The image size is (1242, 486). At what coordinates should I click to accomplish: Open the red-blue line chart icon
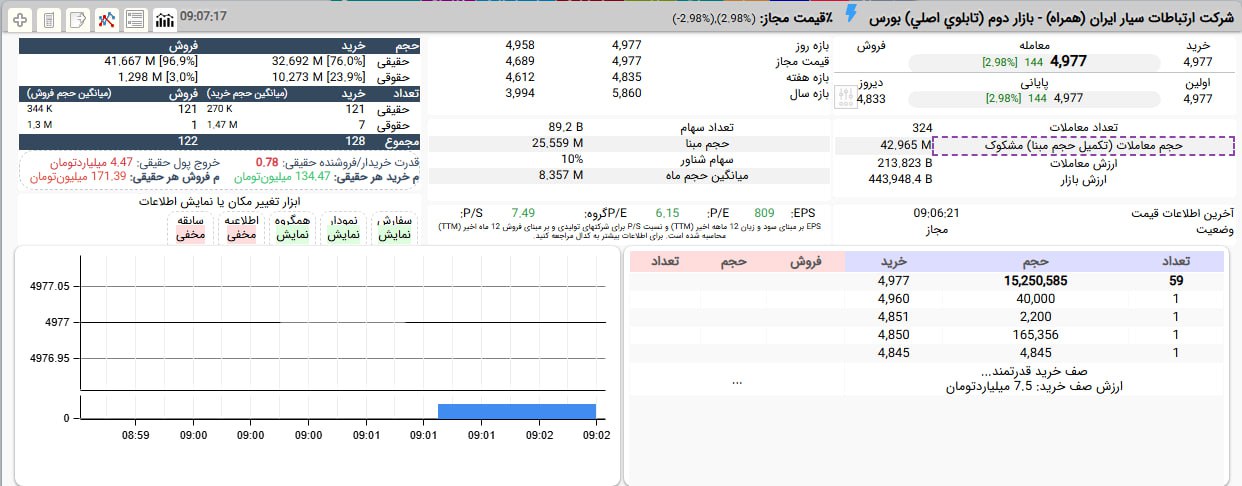107,19
